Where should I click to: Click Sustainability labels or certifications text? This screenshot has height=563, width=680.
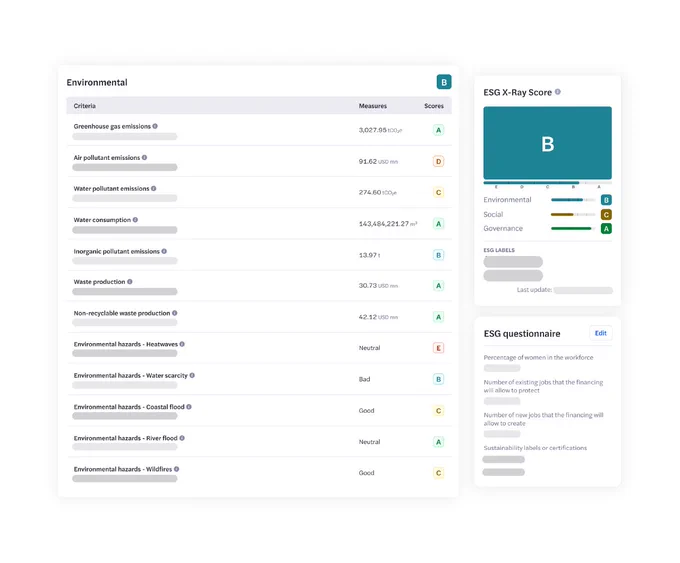point(535,448)
